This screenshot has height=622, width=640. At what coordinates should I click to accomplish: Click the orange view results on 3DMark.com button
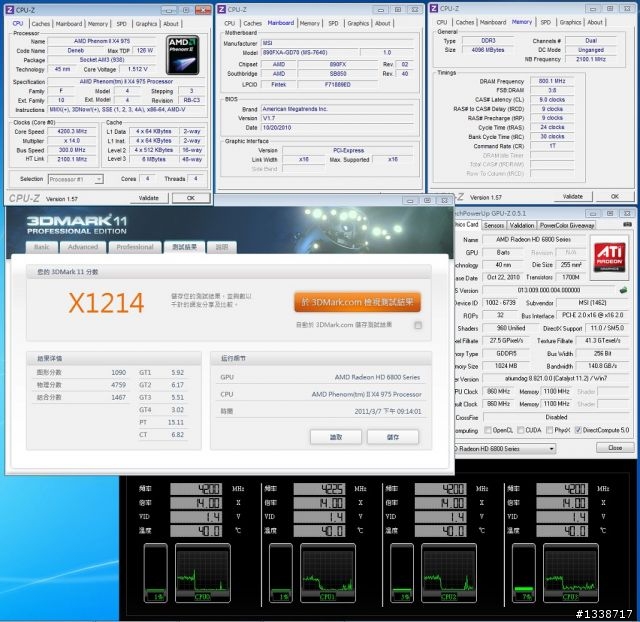pyautogui.click(x=357, y=302)
